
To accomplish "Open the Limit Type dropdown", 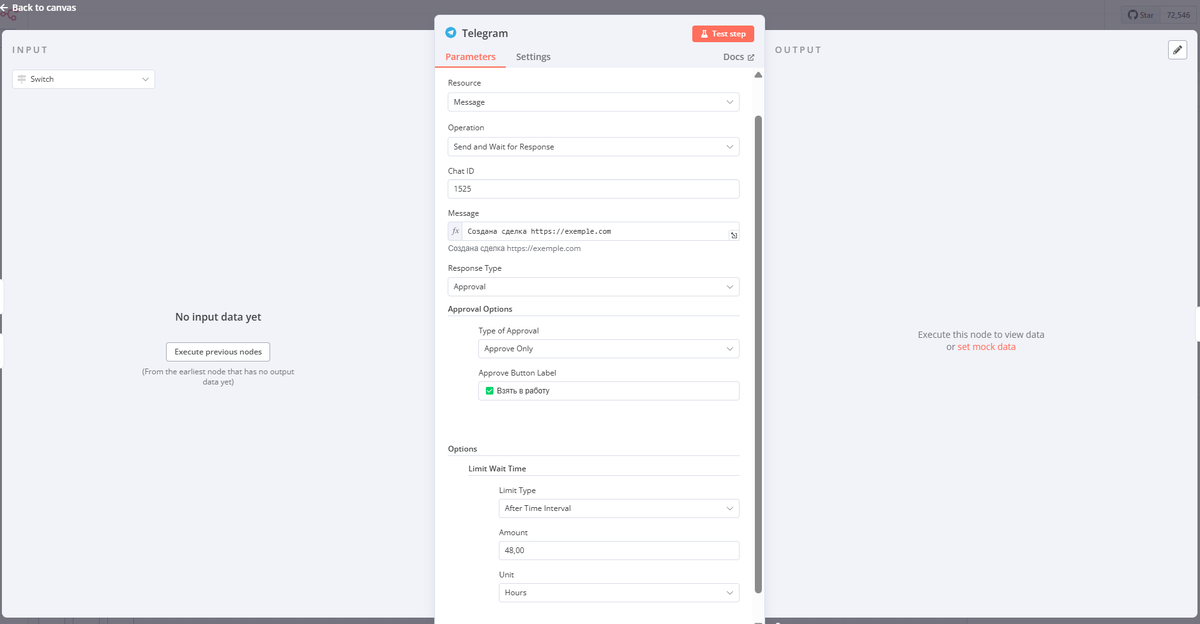I will (x=619, y=508).
